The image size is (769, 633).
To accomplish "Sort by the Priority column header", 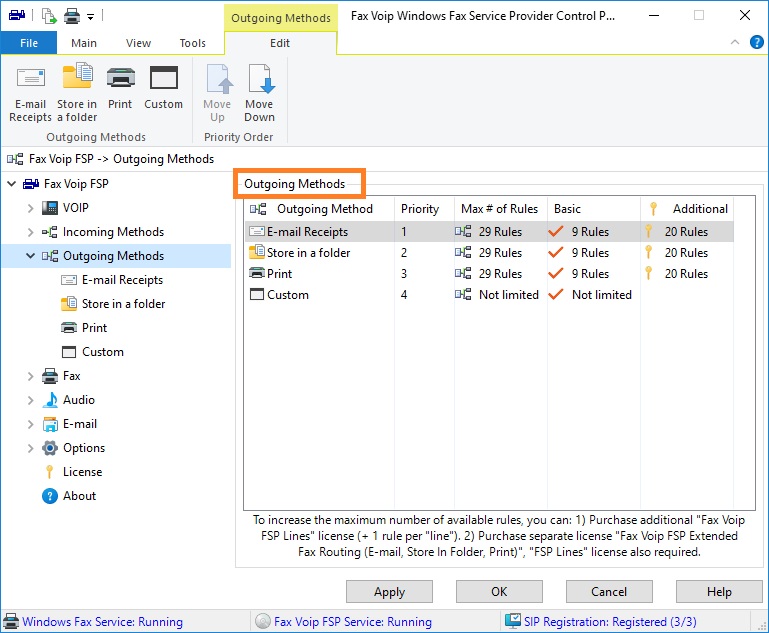I will tap(424, 209).
